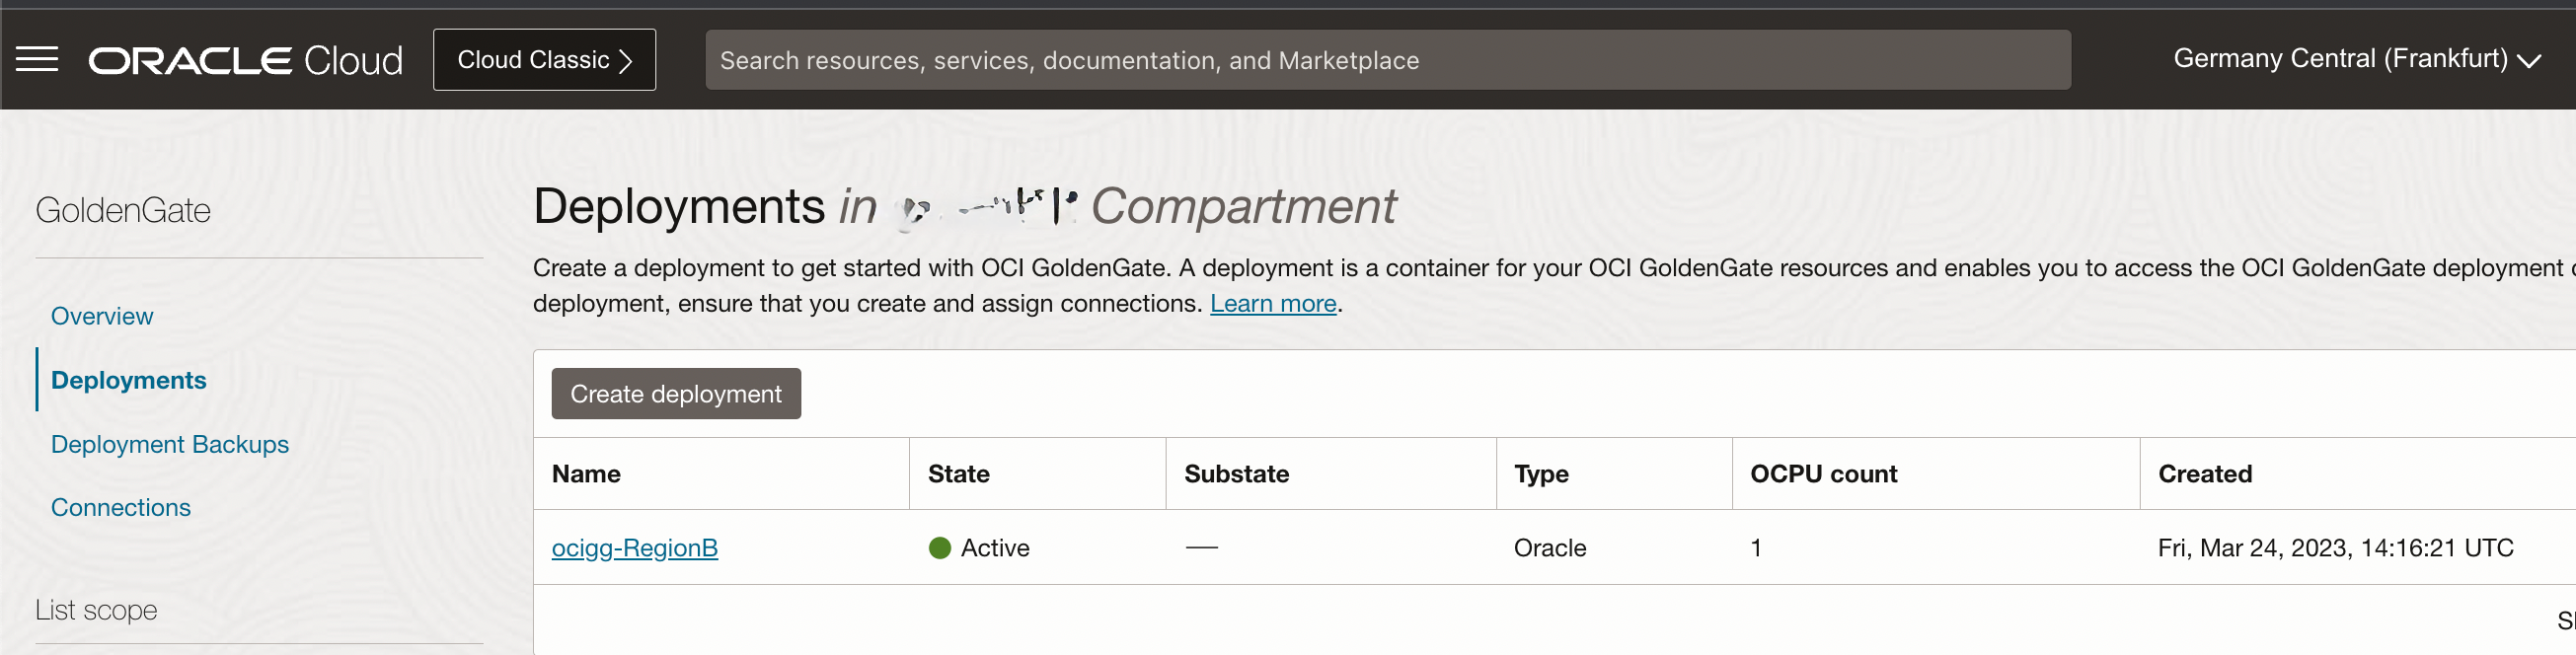The height and width of the screenshot is (655, 2576).
Task: Open the ocigg-RegionB deployment link
Action: pyautogui.click(x=635, y=548)
